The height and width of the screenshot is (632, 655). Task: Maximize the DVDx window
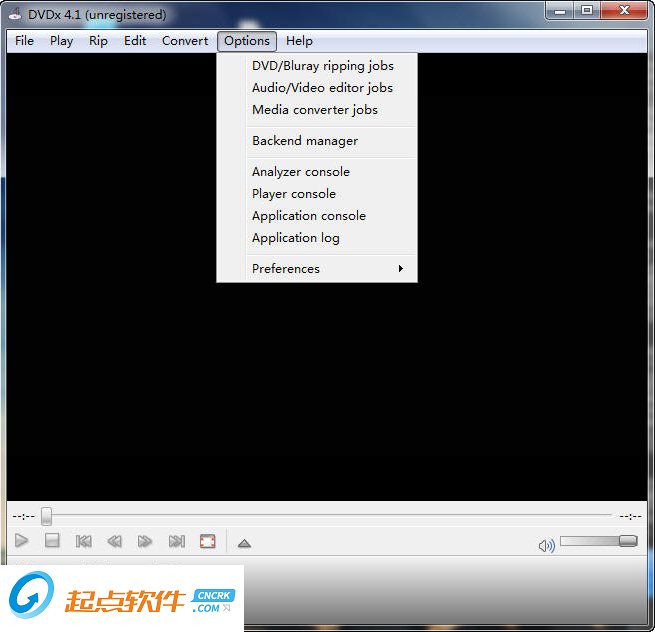587,10
